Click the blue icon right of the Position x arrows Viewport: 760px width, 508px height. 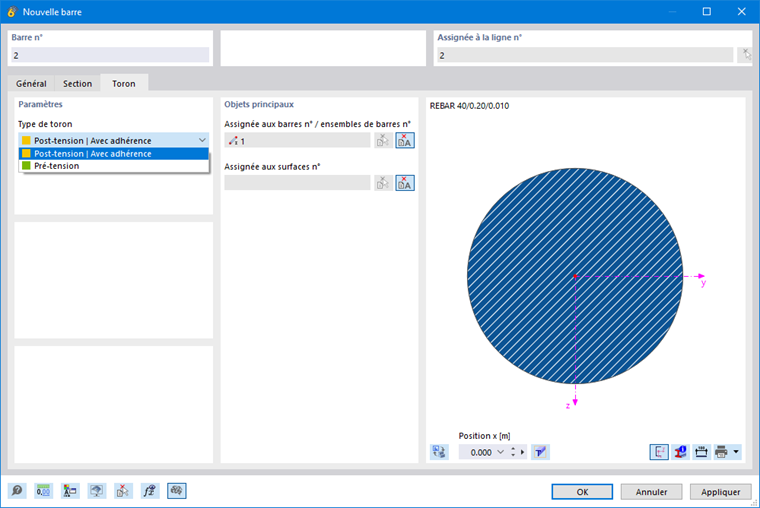[x=540, y=452]
